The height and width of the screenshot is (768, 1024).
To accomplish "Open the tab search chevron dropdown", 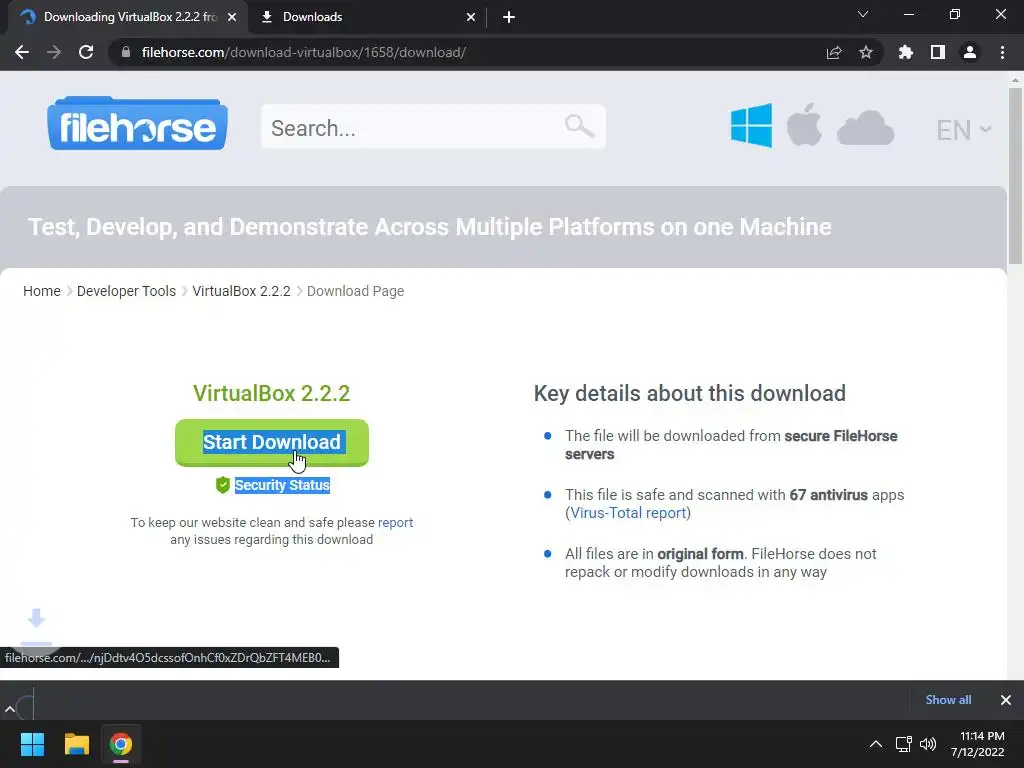I will [863, 14].
